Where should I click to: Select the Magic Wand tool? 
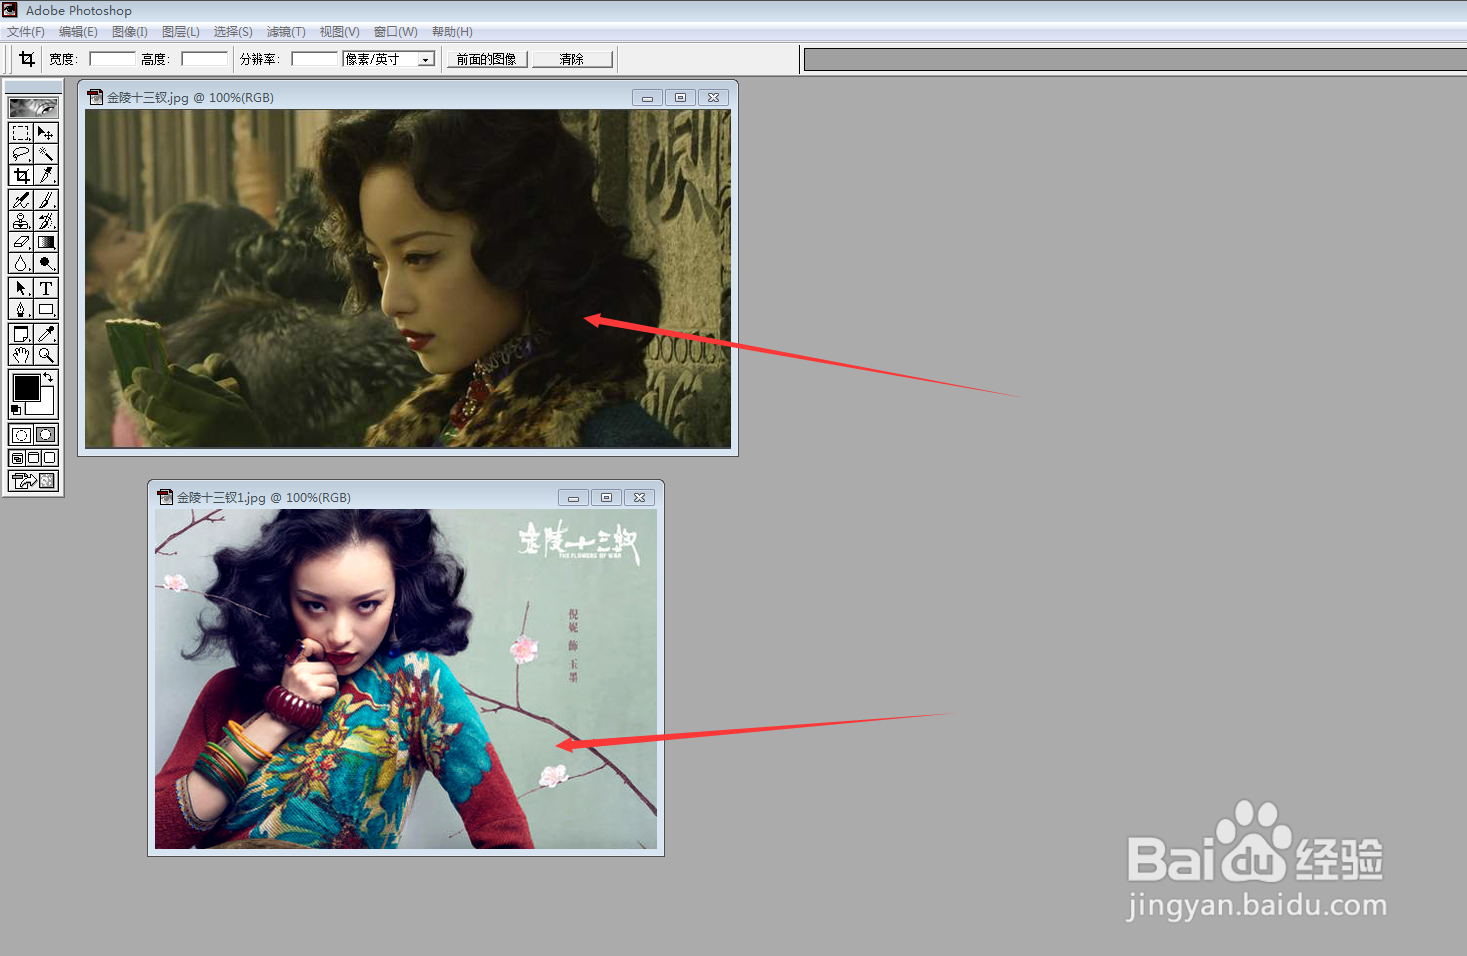point(46,154)
